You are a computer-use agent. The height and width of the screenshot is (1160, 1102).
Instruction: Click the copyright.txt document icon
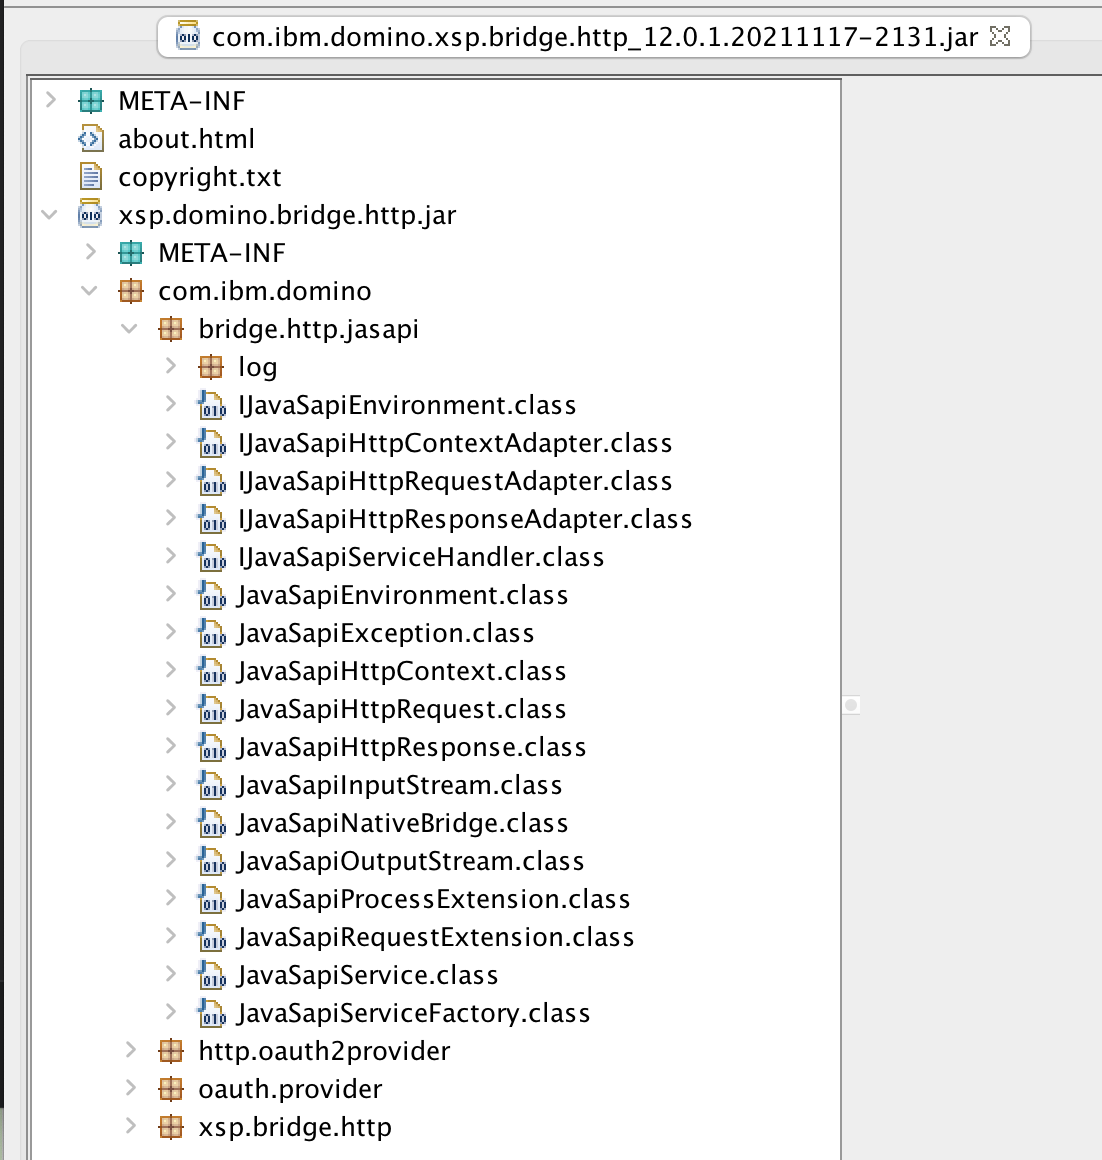[91, 177]
